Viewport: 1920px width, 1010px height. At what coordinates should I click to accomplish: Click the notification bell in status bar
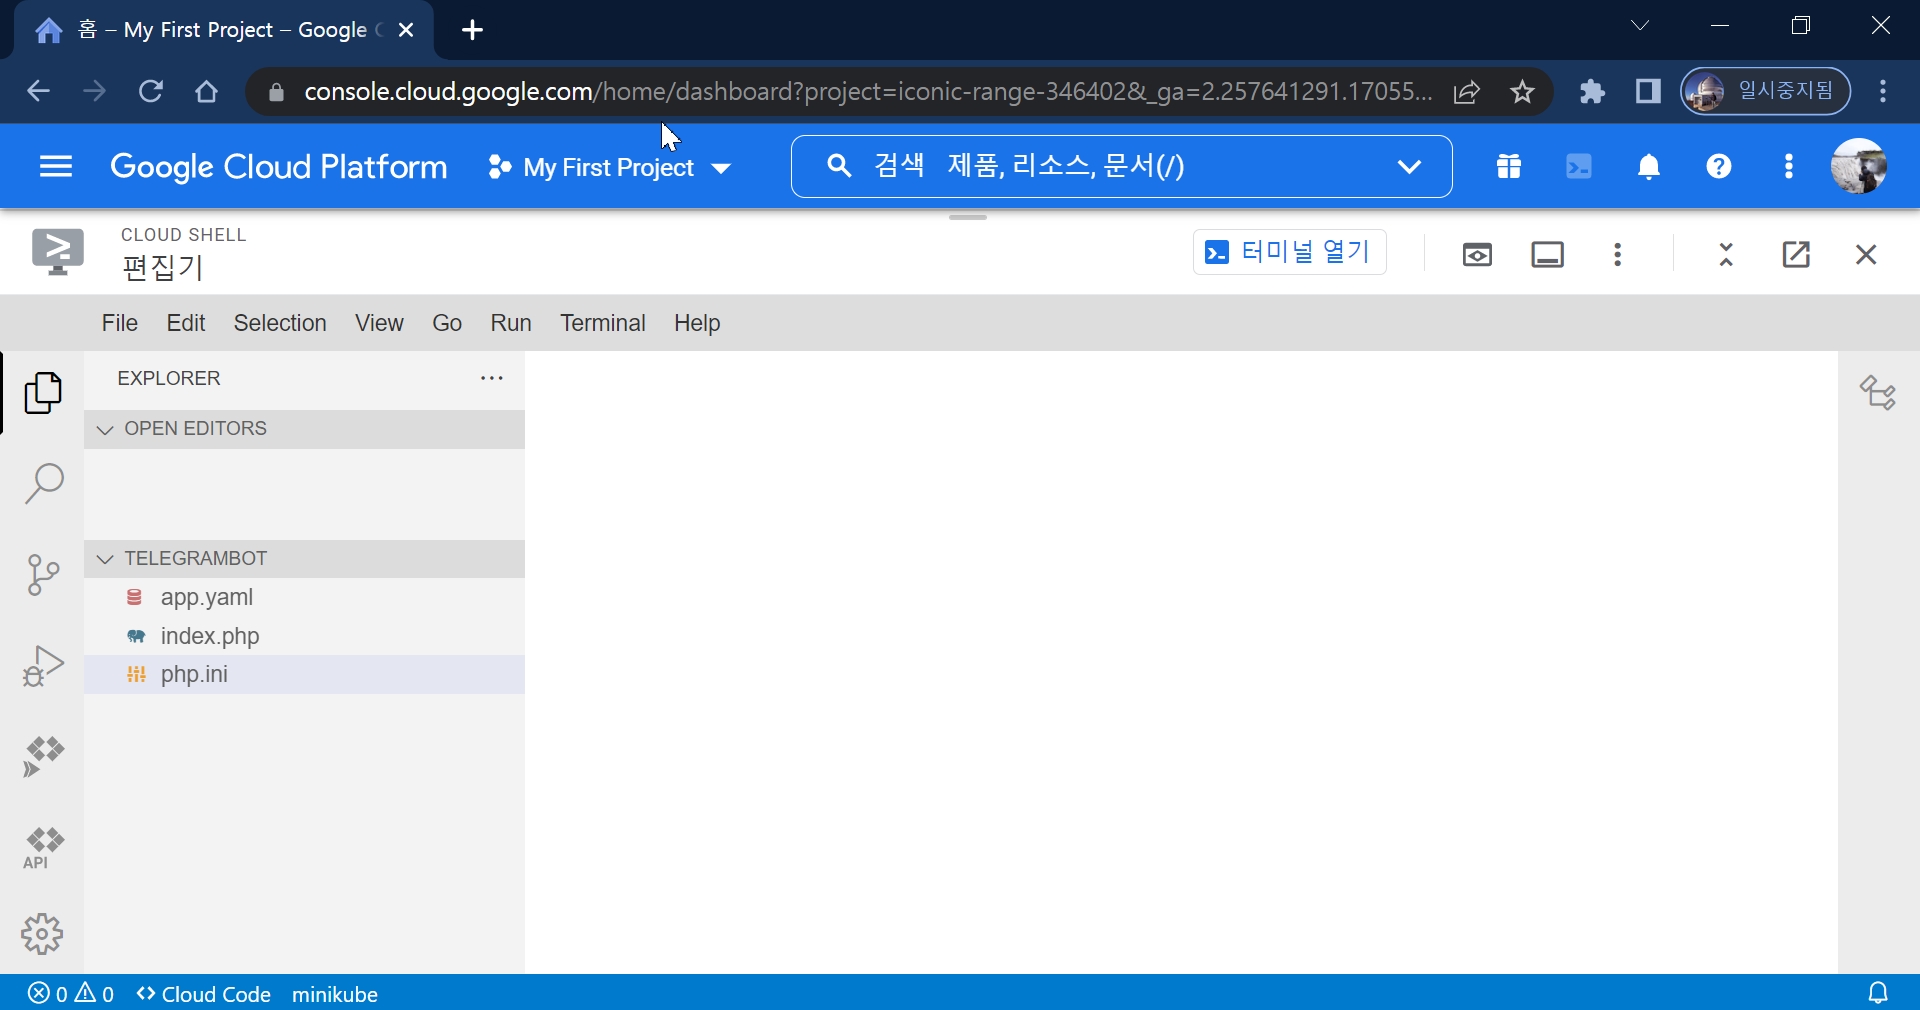click(1879, 993)
